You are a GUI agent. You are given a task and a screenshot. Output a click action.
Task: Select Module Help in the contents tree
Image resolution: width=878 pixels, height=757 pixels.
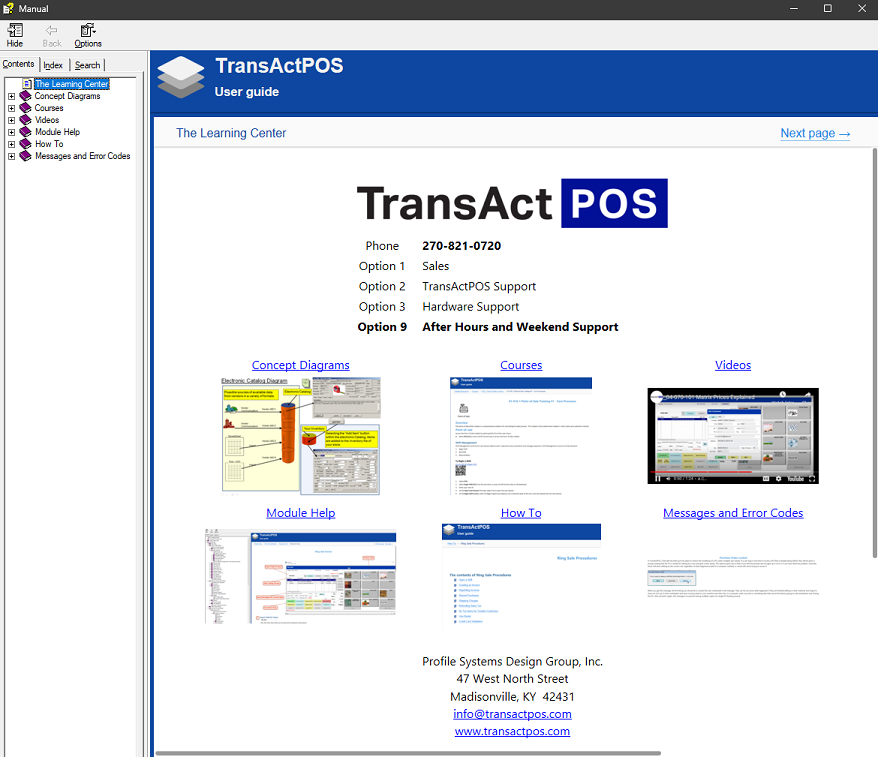[x=57, y=132]
